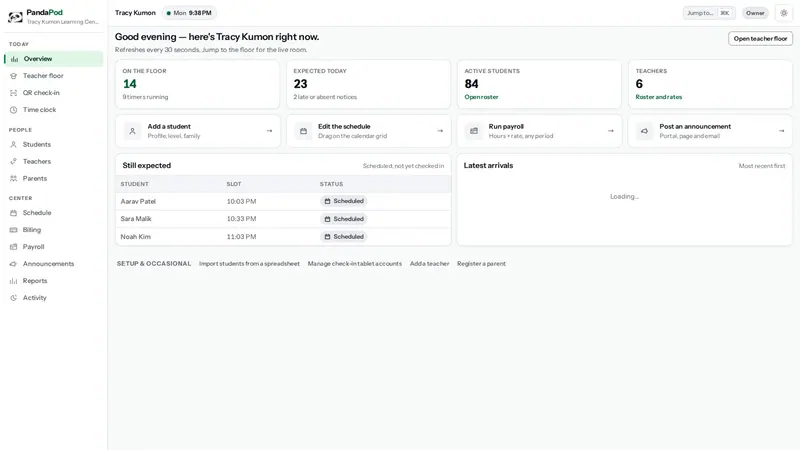Click the Expected today 23 card
This screenshot has height=450, width=800.
point(368,84)
